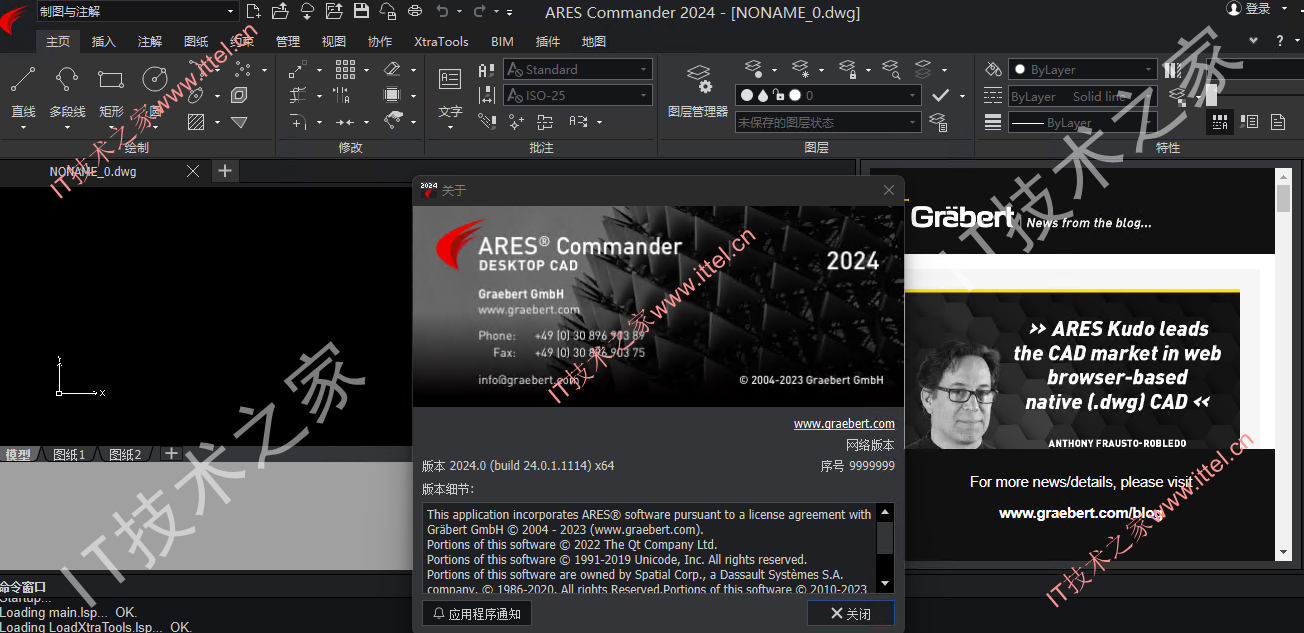
Task: Switch to the 管理 ribbon tab
Action: [288, 41]
